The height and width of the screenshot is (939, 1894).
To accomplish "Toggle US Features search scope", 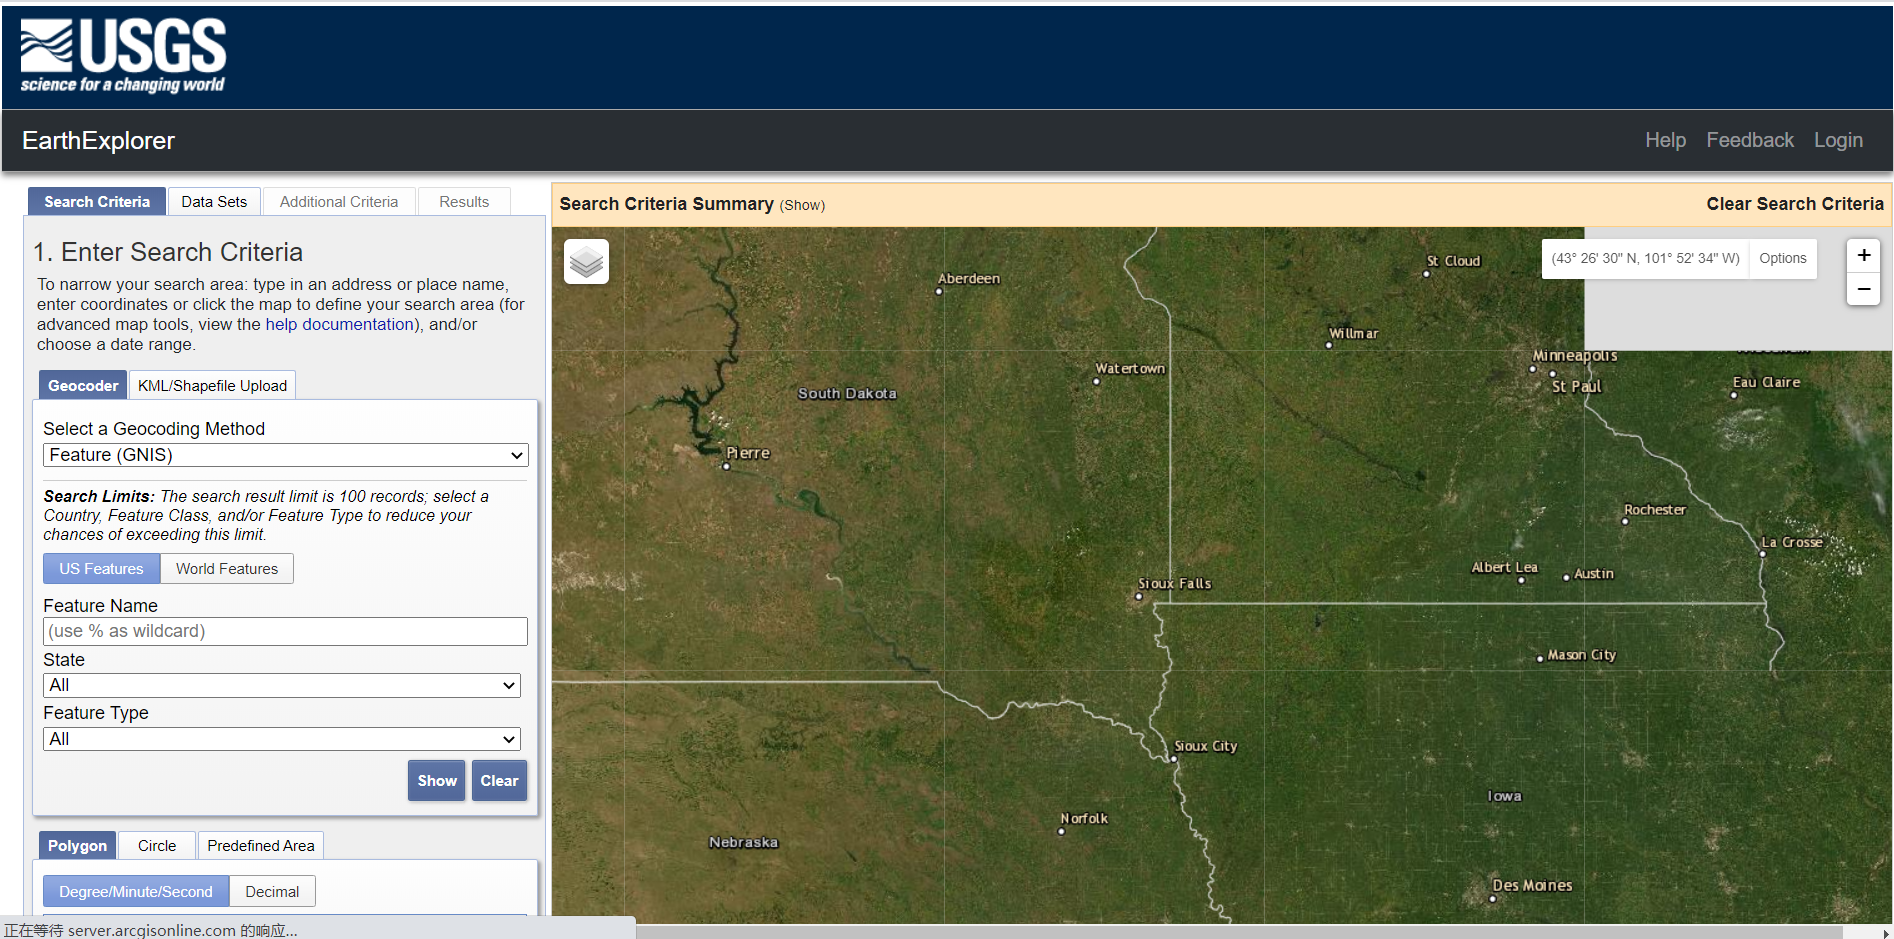I will tap(101, 569).
